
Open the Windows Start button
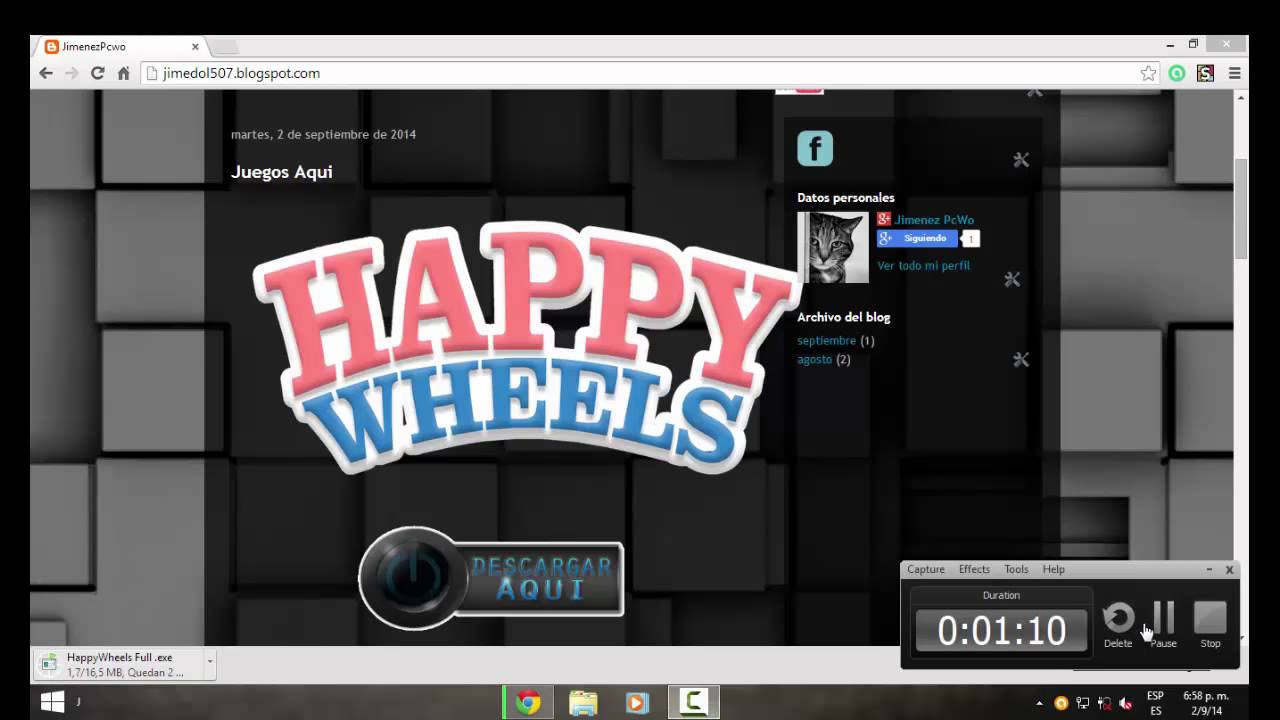52,702
